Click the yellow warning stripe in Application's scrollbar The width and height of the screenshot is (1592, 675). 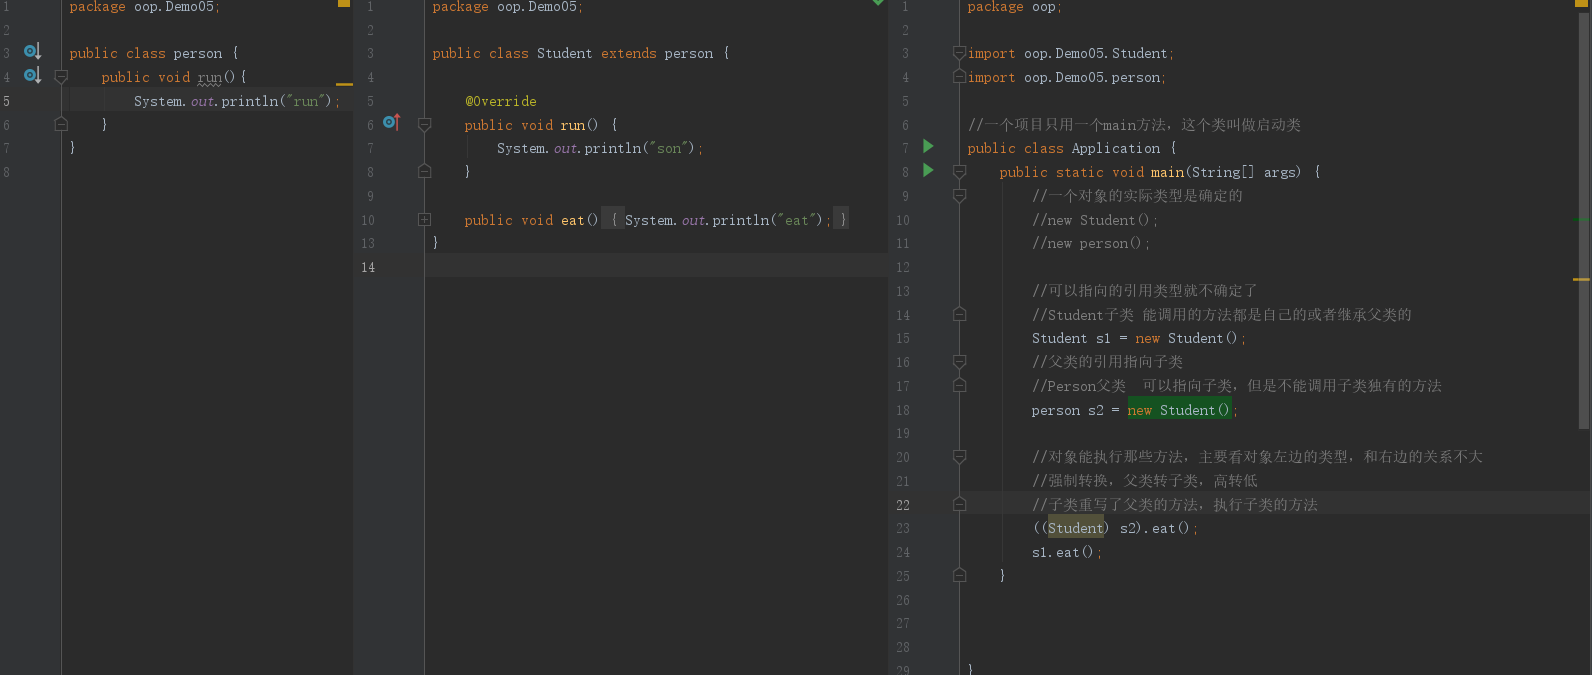1581,279
